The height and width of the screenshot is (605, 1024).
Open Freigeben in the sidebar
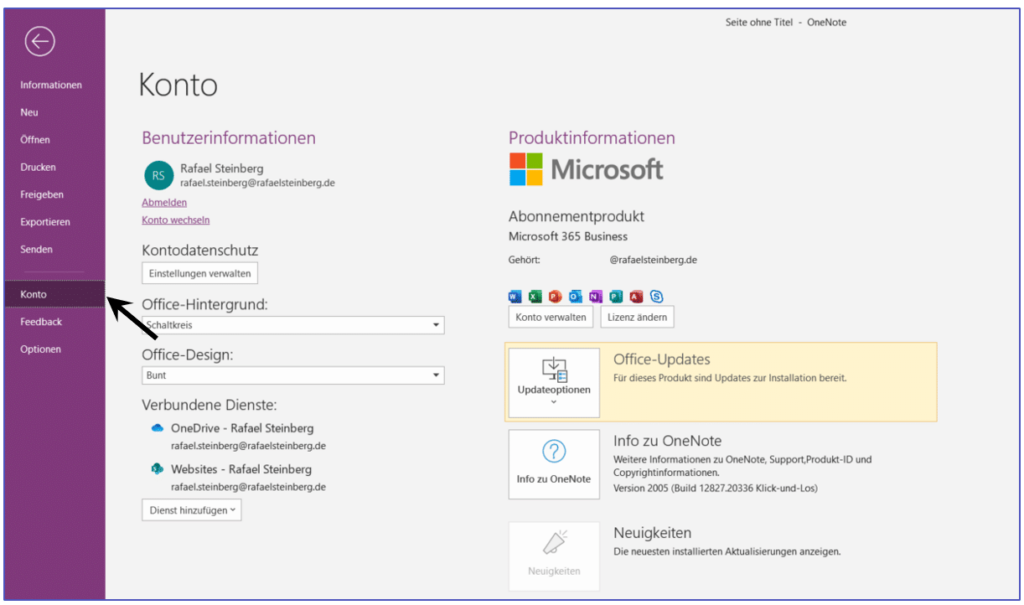pyautogui.click(x=42, y=195)
